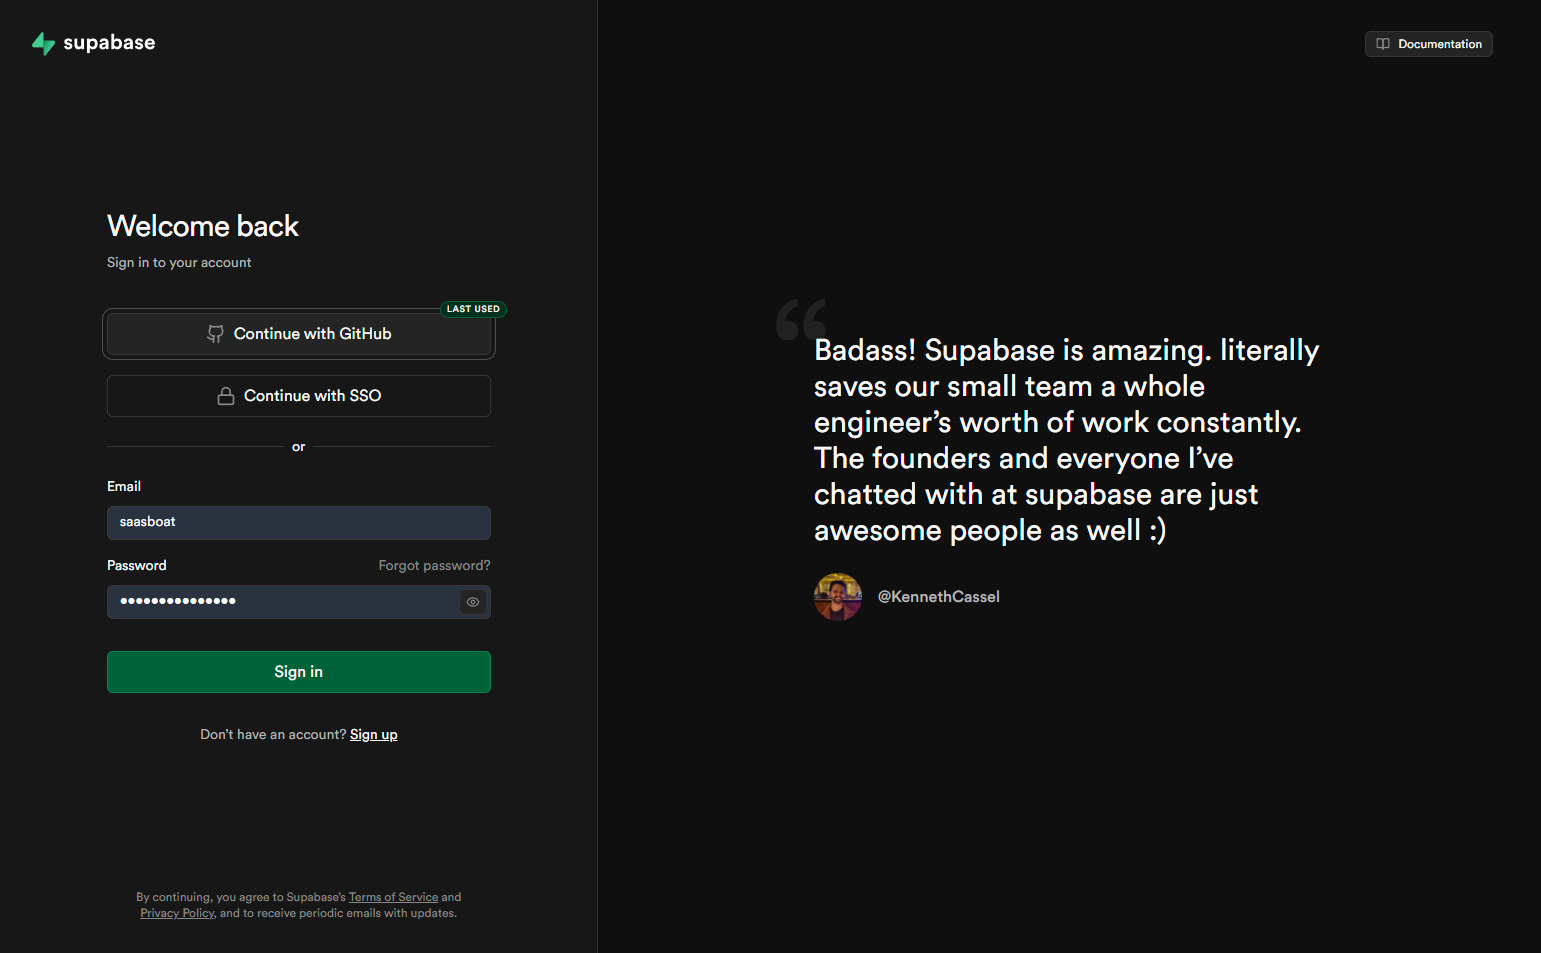Viewport: 1541px width, 953px height.
Task: Open the Privacy Policy link
Action: coord(176,913)
